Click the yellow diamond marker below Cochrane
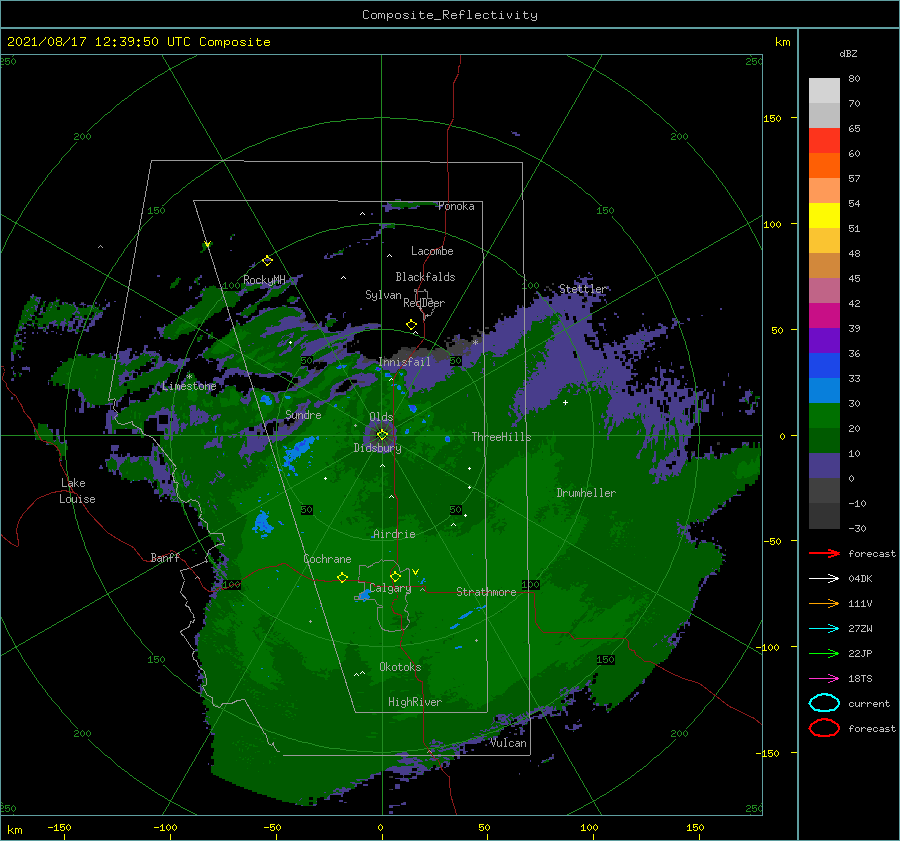The height and width of the screenshot is (841, 900). pyautogui.click(x=343, y=578)
